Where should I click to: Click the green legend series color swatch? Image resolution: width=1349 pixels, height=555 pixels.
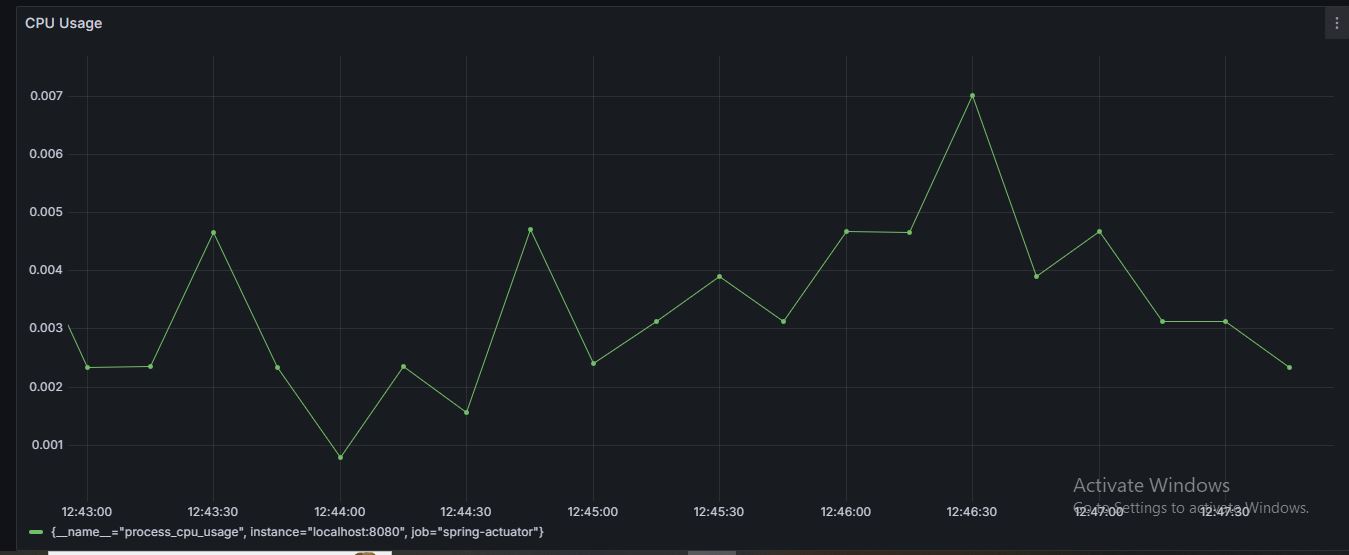(x=37, y=532)
